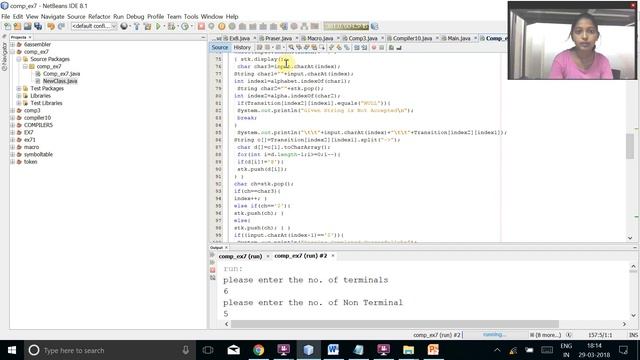Click the orange Pause debugger icon
The image size is (640, 360).
pos(222,27)
